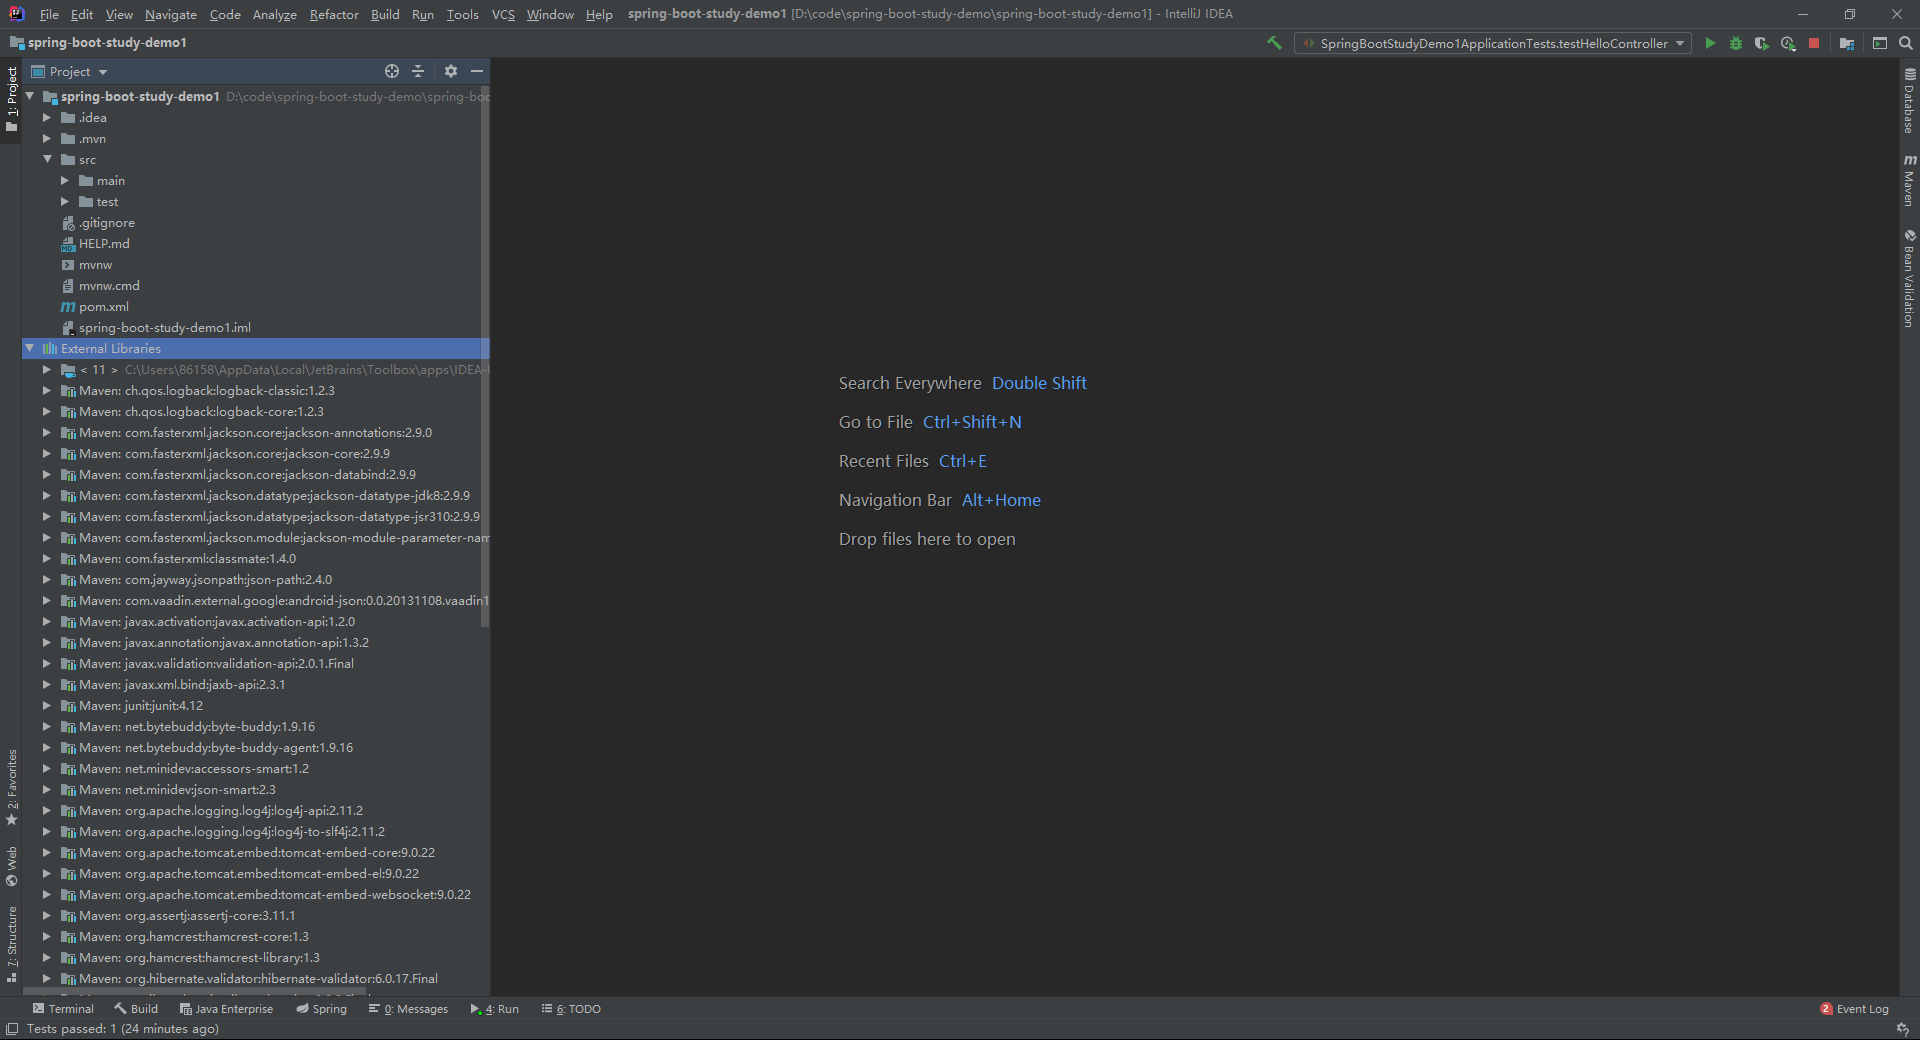Collapse all nodes in Project panel

coord(418,71)
